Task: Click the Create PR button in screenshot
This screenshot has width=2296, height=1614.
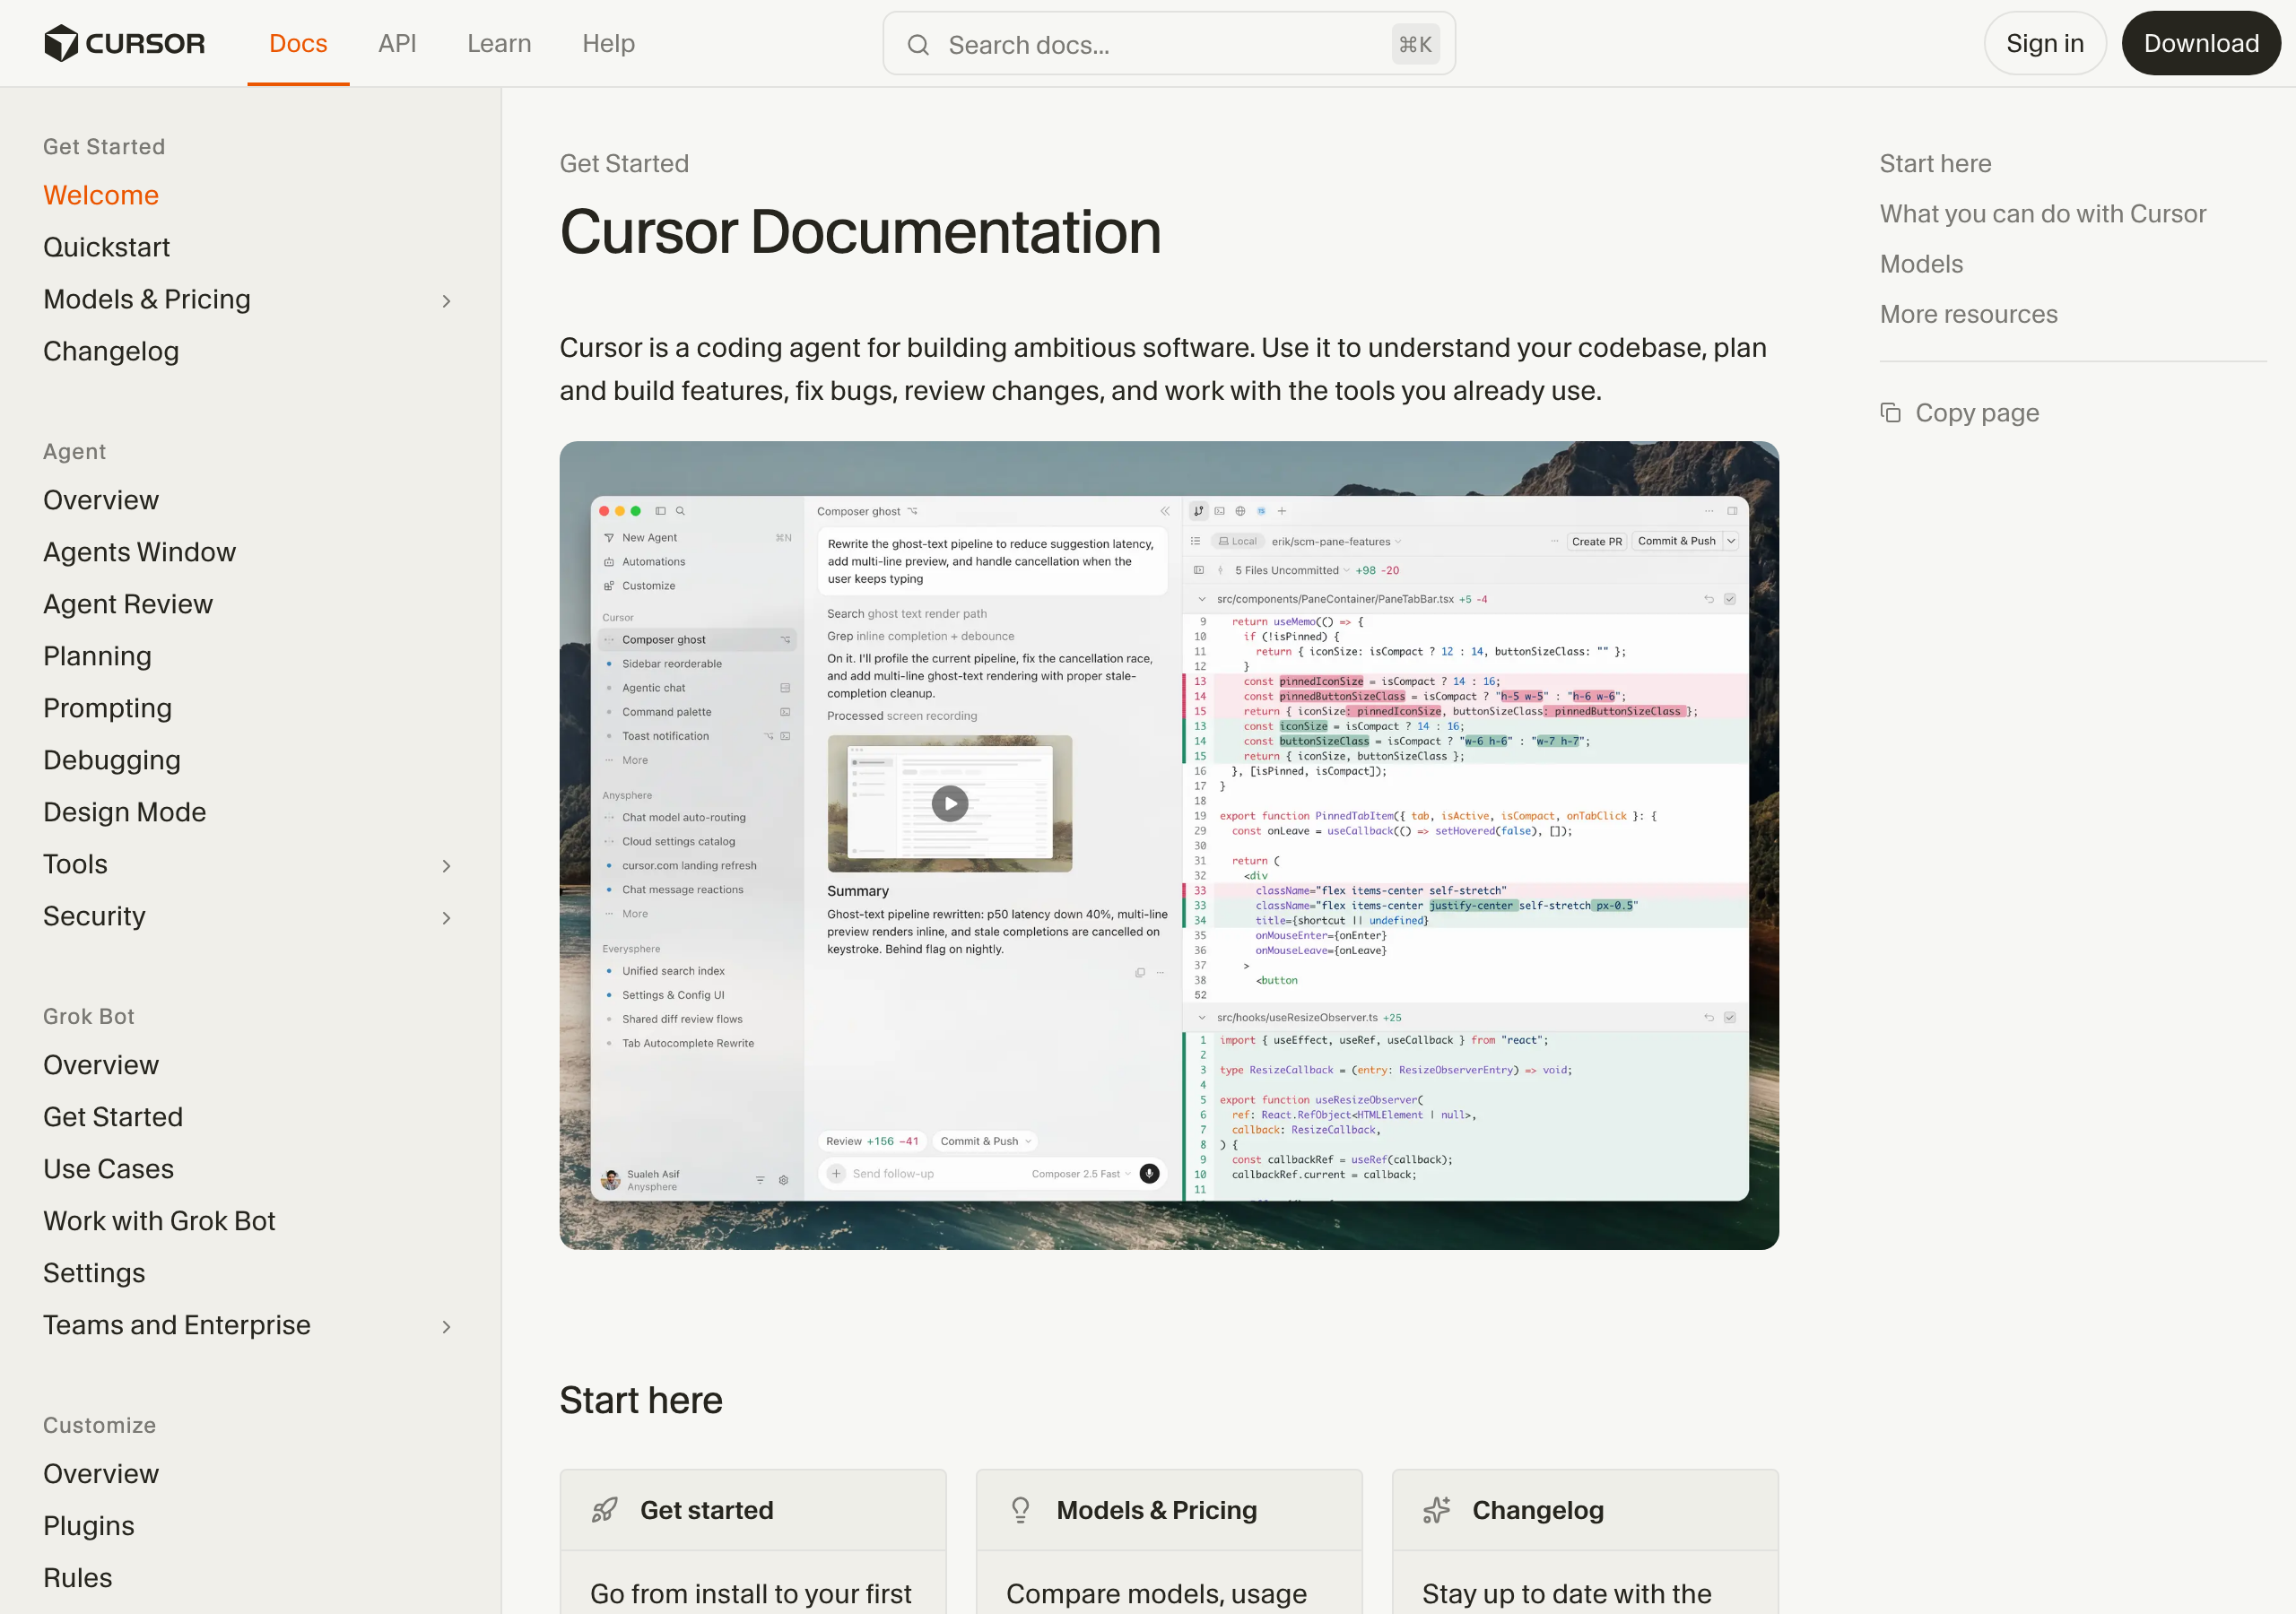Action: point(1596,541)
